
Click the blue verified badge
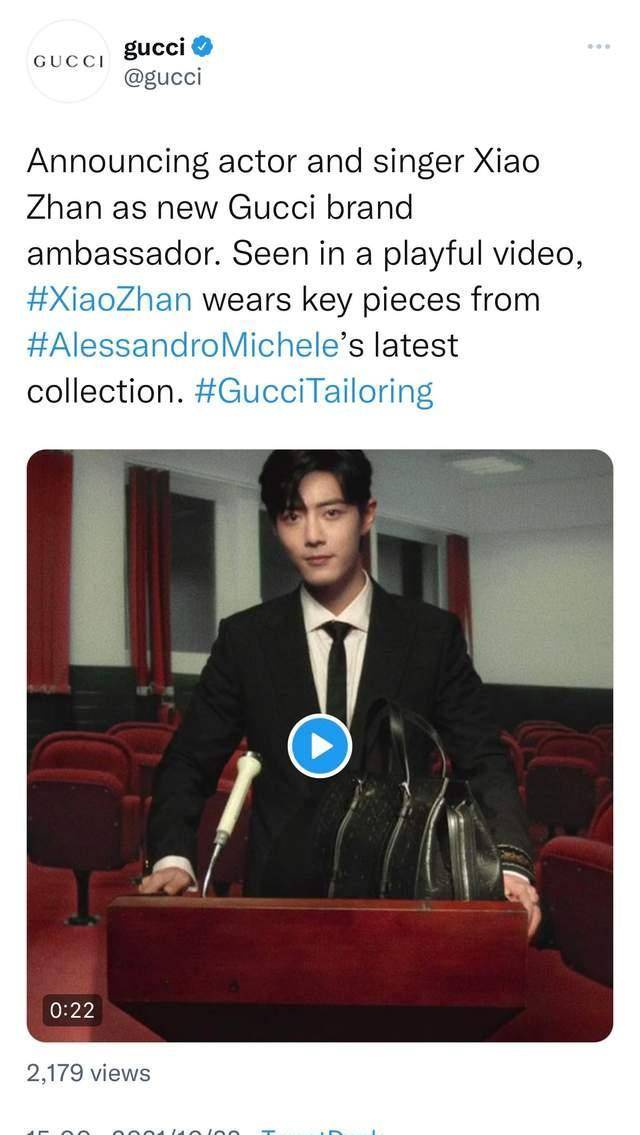(x=203, y=48)
